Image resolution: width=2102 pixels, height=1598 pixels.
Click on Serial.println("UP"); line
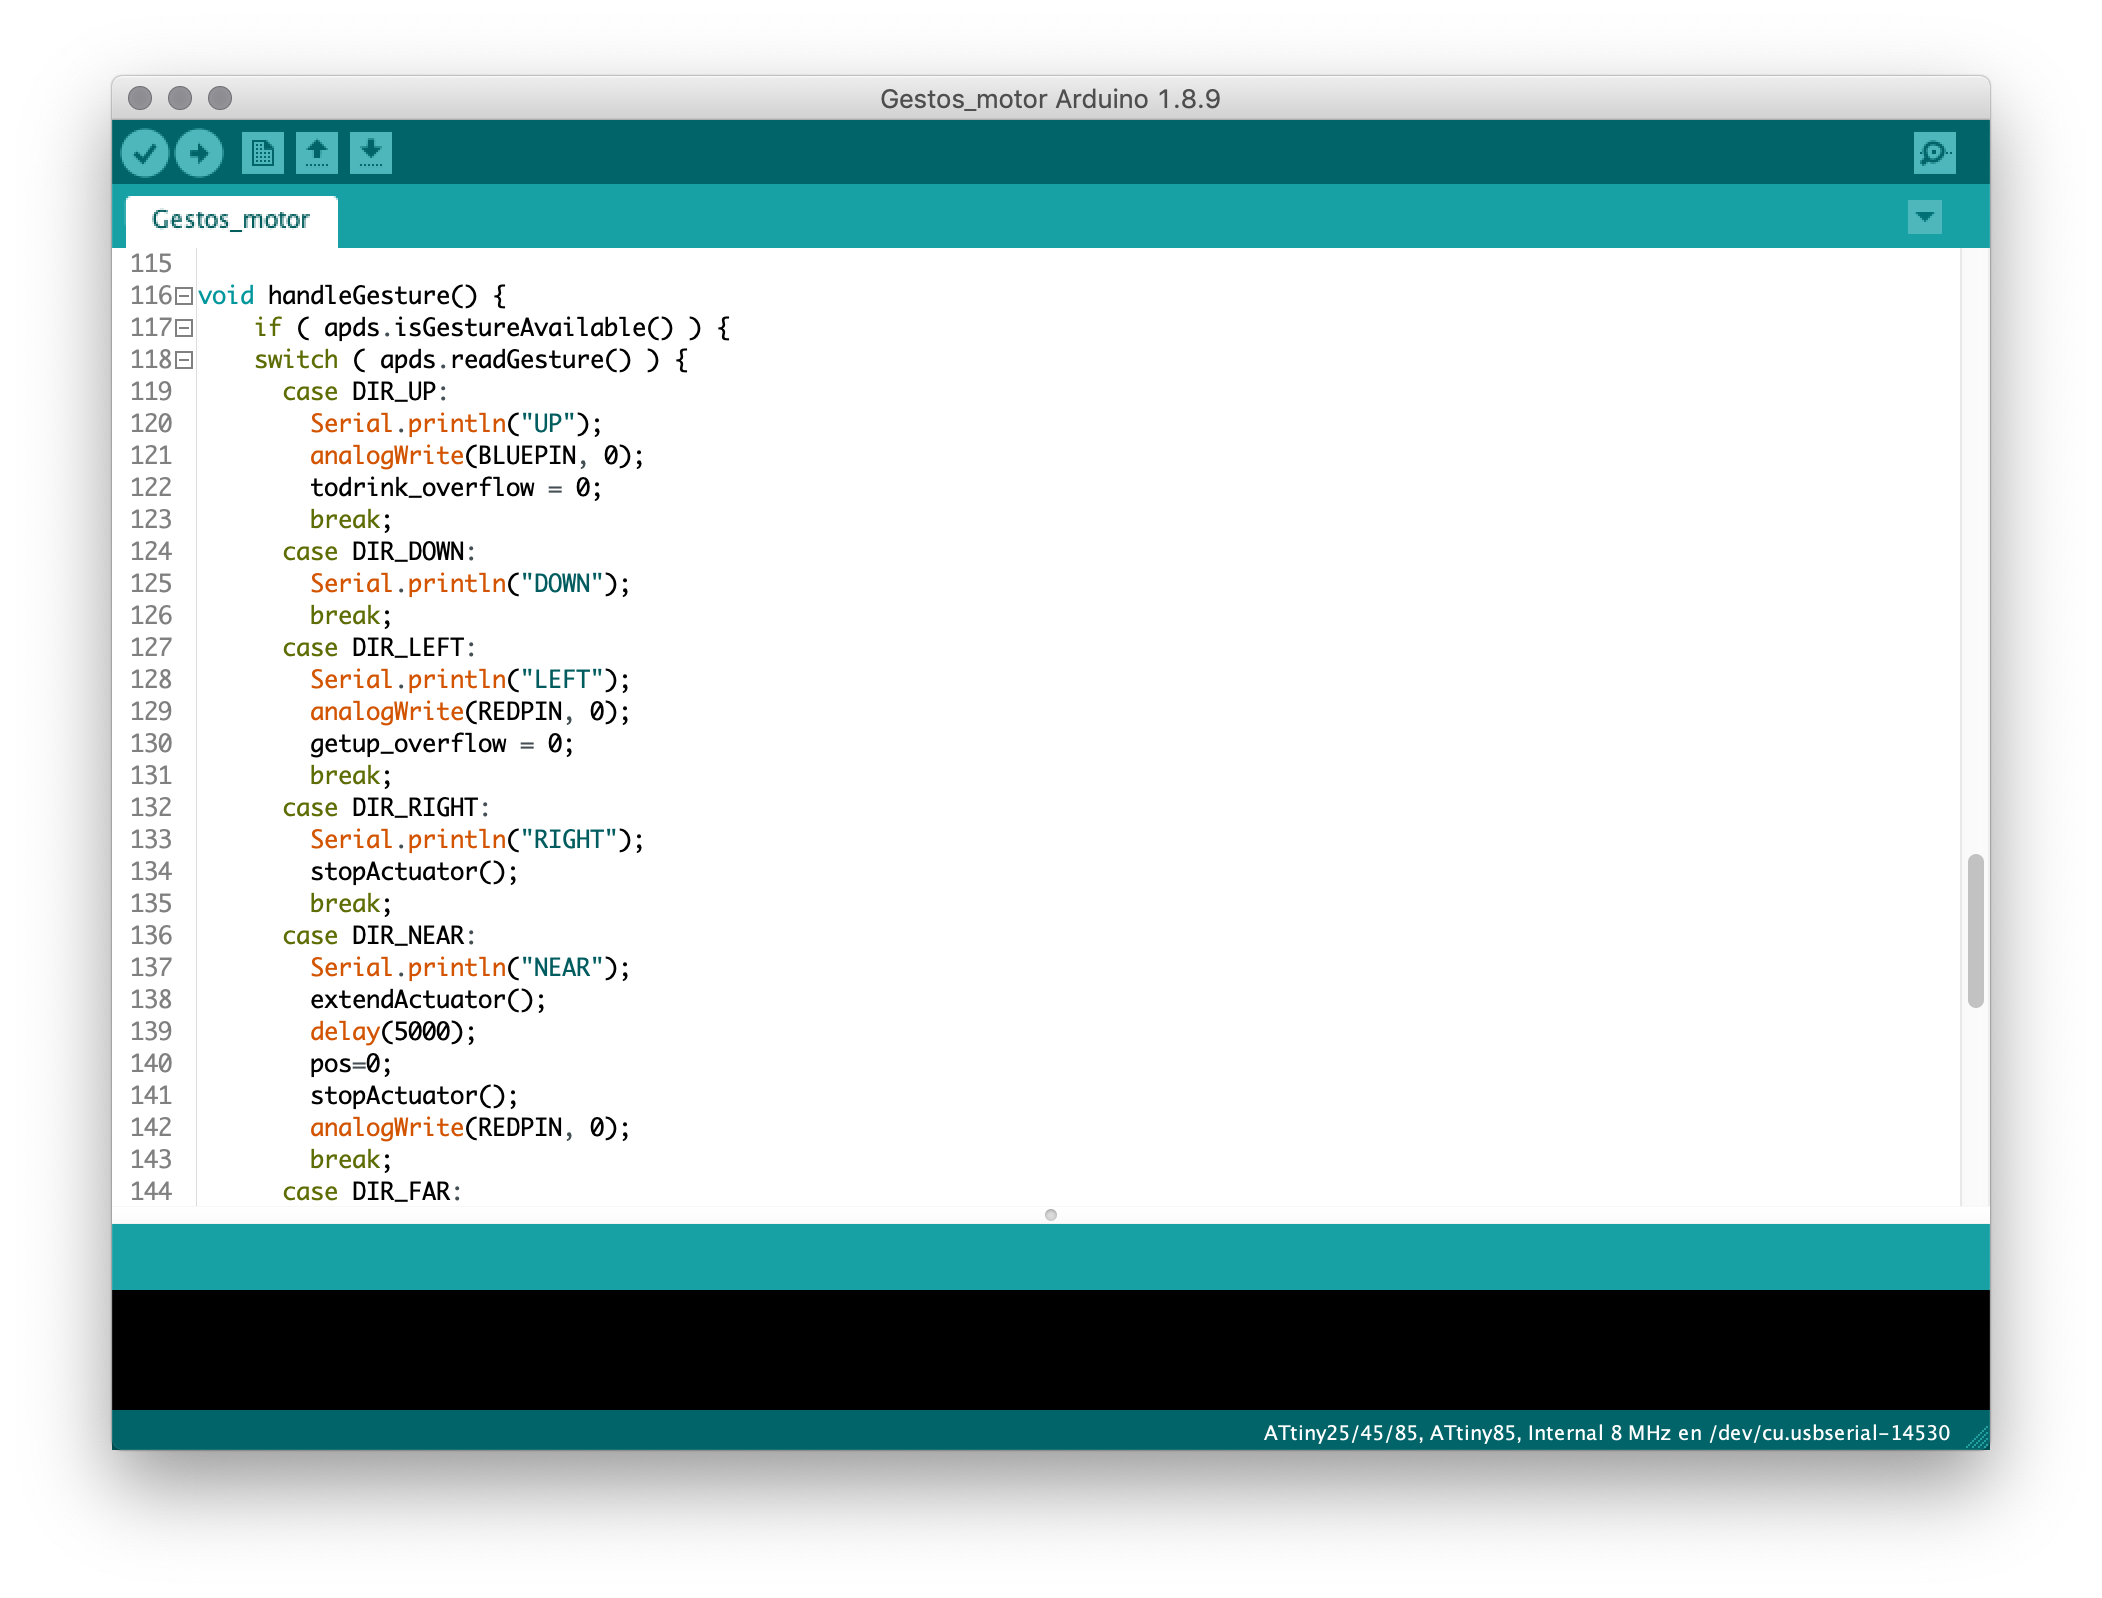click(x=456, y=424)
